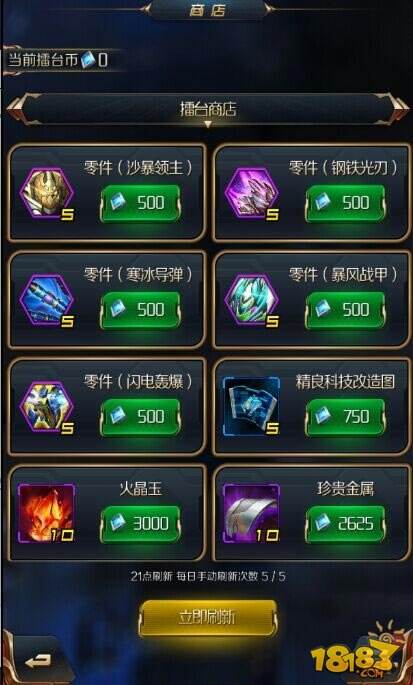Image resolution: width=413 pixels, height=685 pixels.
Task: Purchase 暴风战甲 part for 500
Action: (345, 310)
